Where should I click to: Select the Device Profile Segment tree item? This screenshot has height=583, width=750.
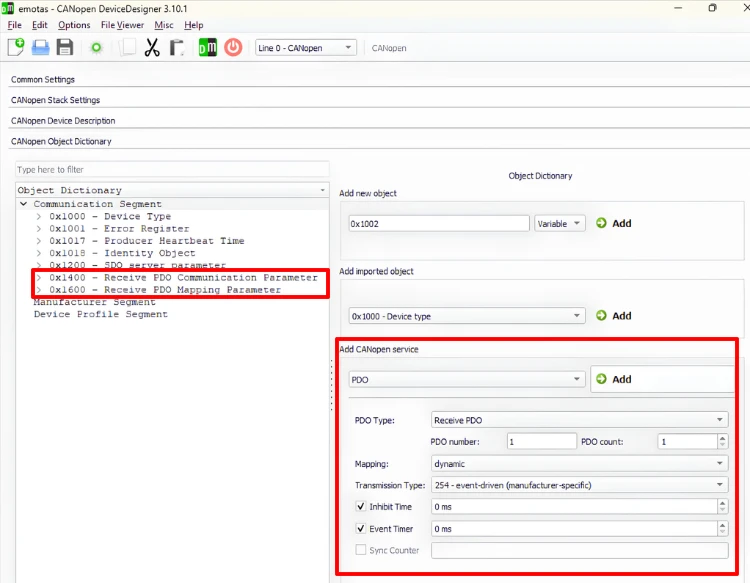(100, 314)
